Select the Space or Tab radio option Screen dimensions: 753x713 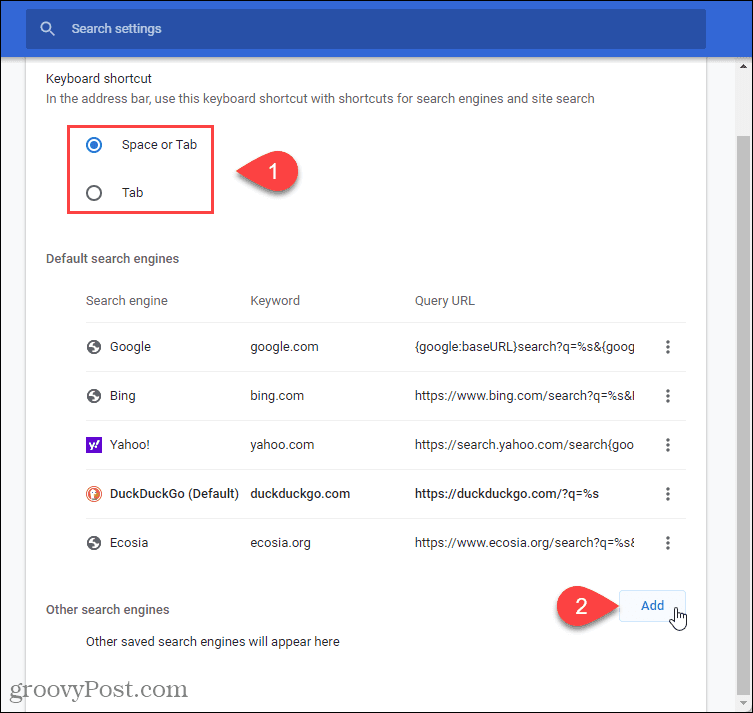pyautogui.click(x=94, y=145)
